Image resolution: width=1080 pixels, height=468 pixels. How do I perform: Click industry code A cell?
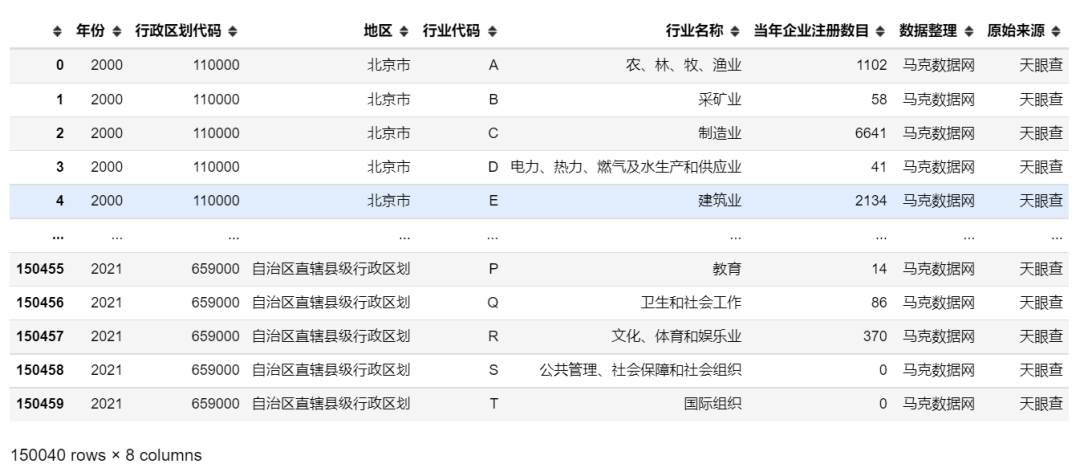[493, 65]
